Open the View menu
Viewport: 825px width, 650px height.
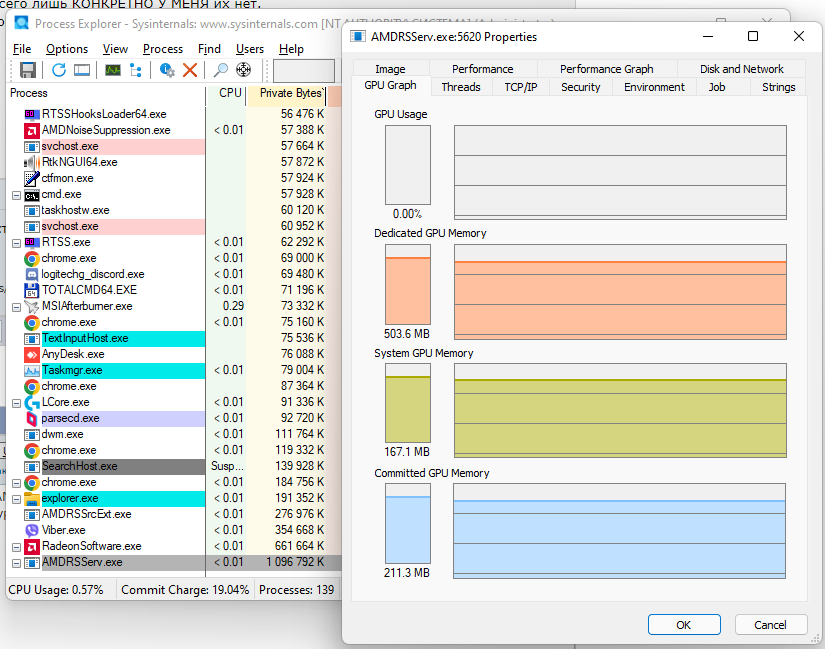115,49
